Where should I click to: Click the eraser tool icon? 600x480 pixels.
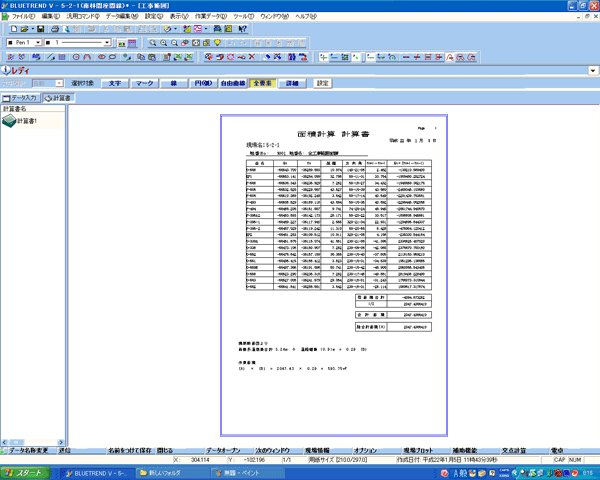click(x=267, y=57)
